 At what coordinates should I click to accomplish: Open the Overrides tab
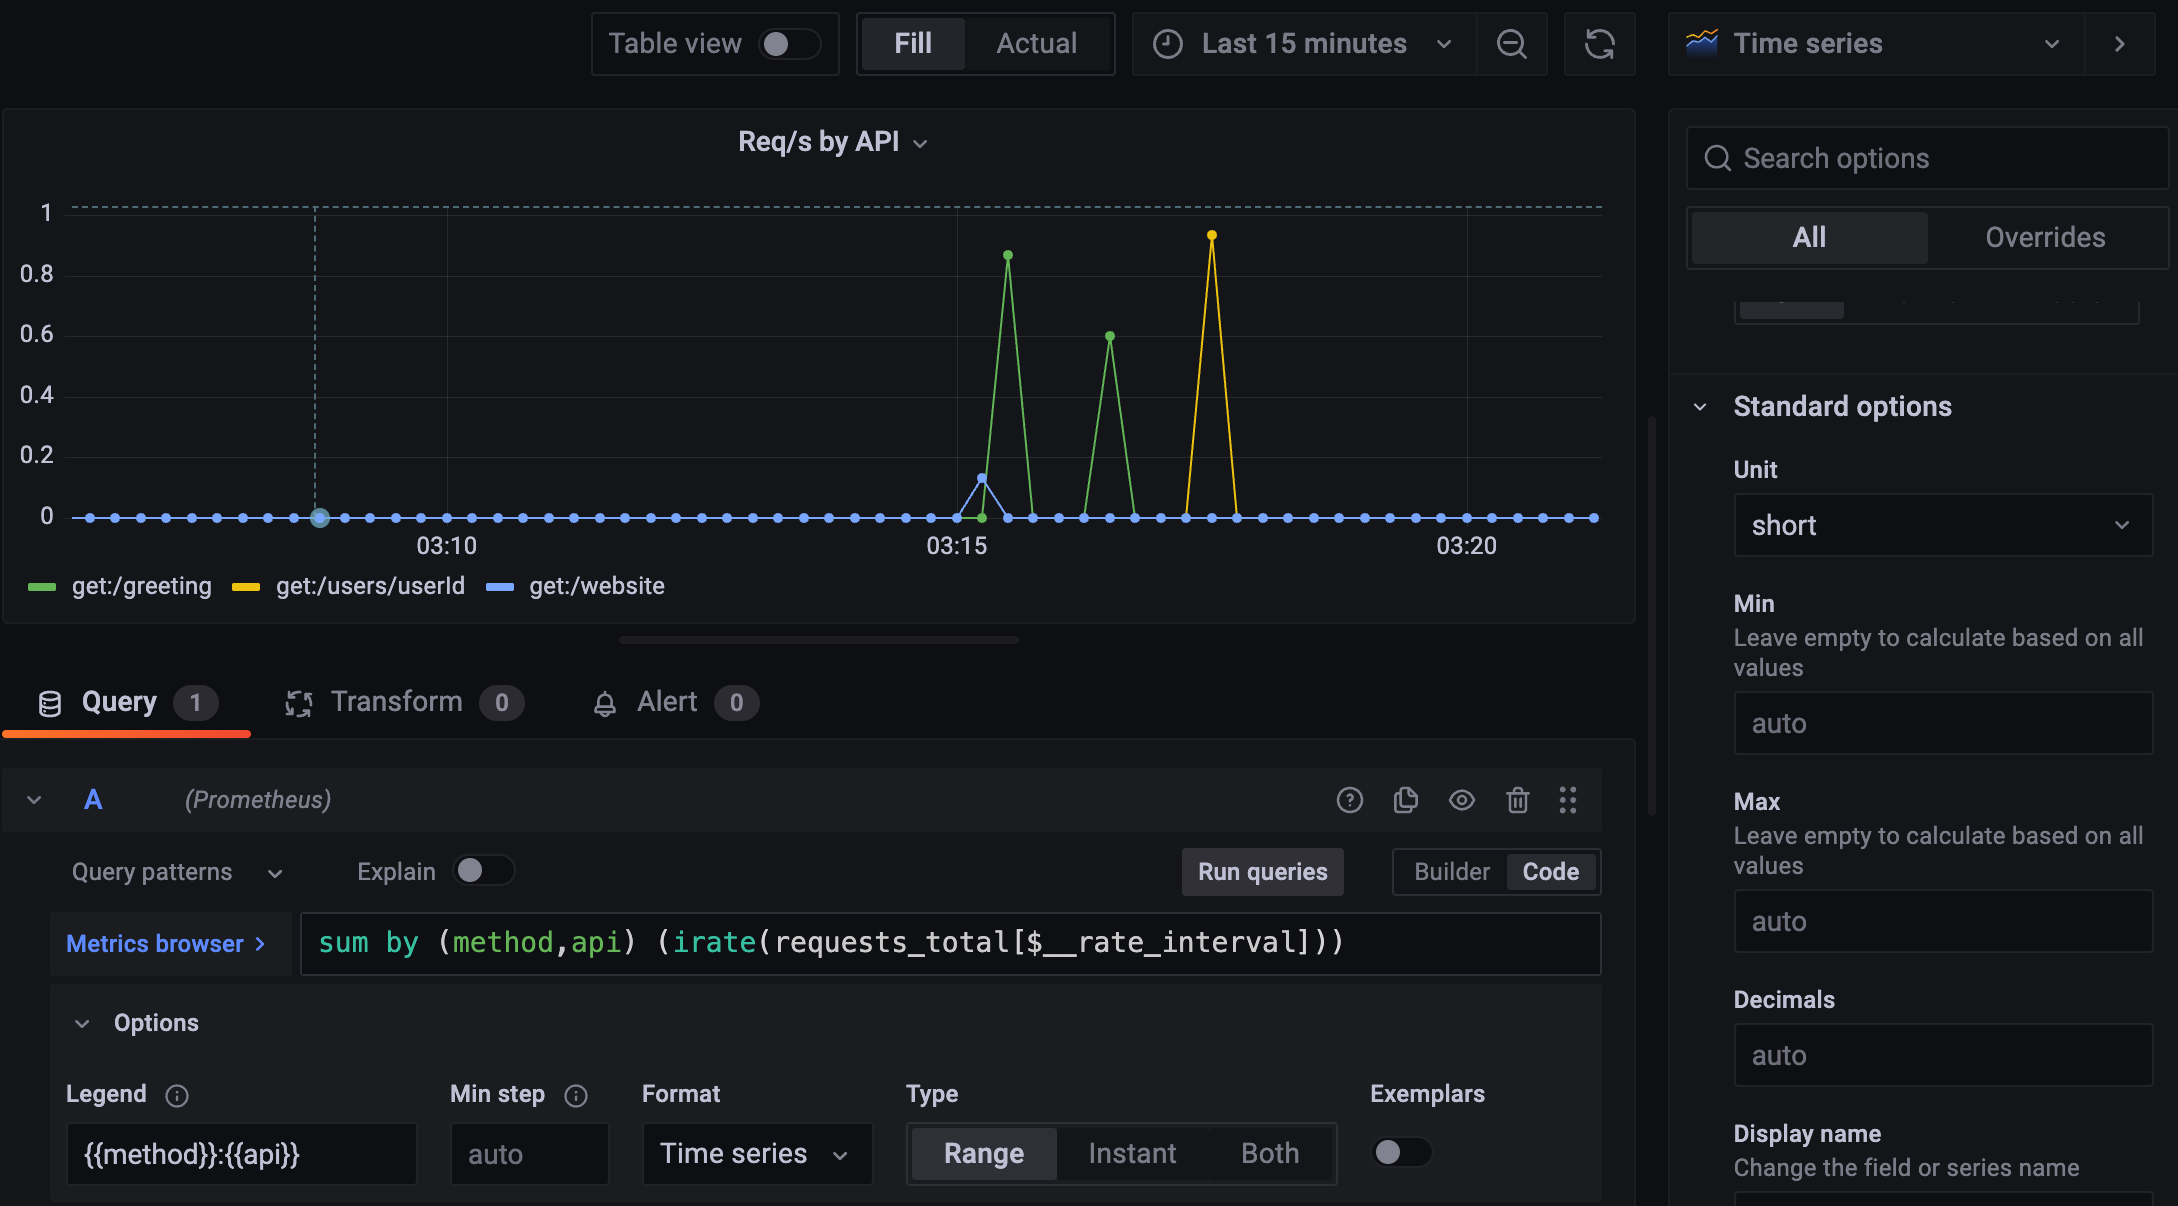coord(2044,238)
